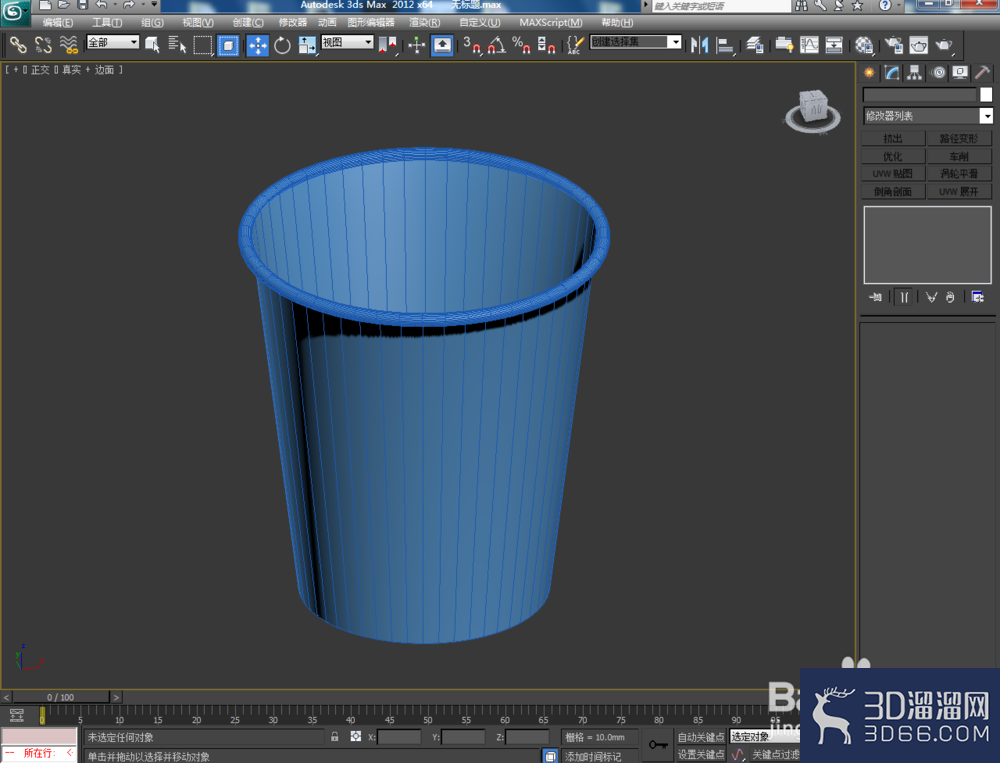Open the Select by Name list icon

[177, 45]
